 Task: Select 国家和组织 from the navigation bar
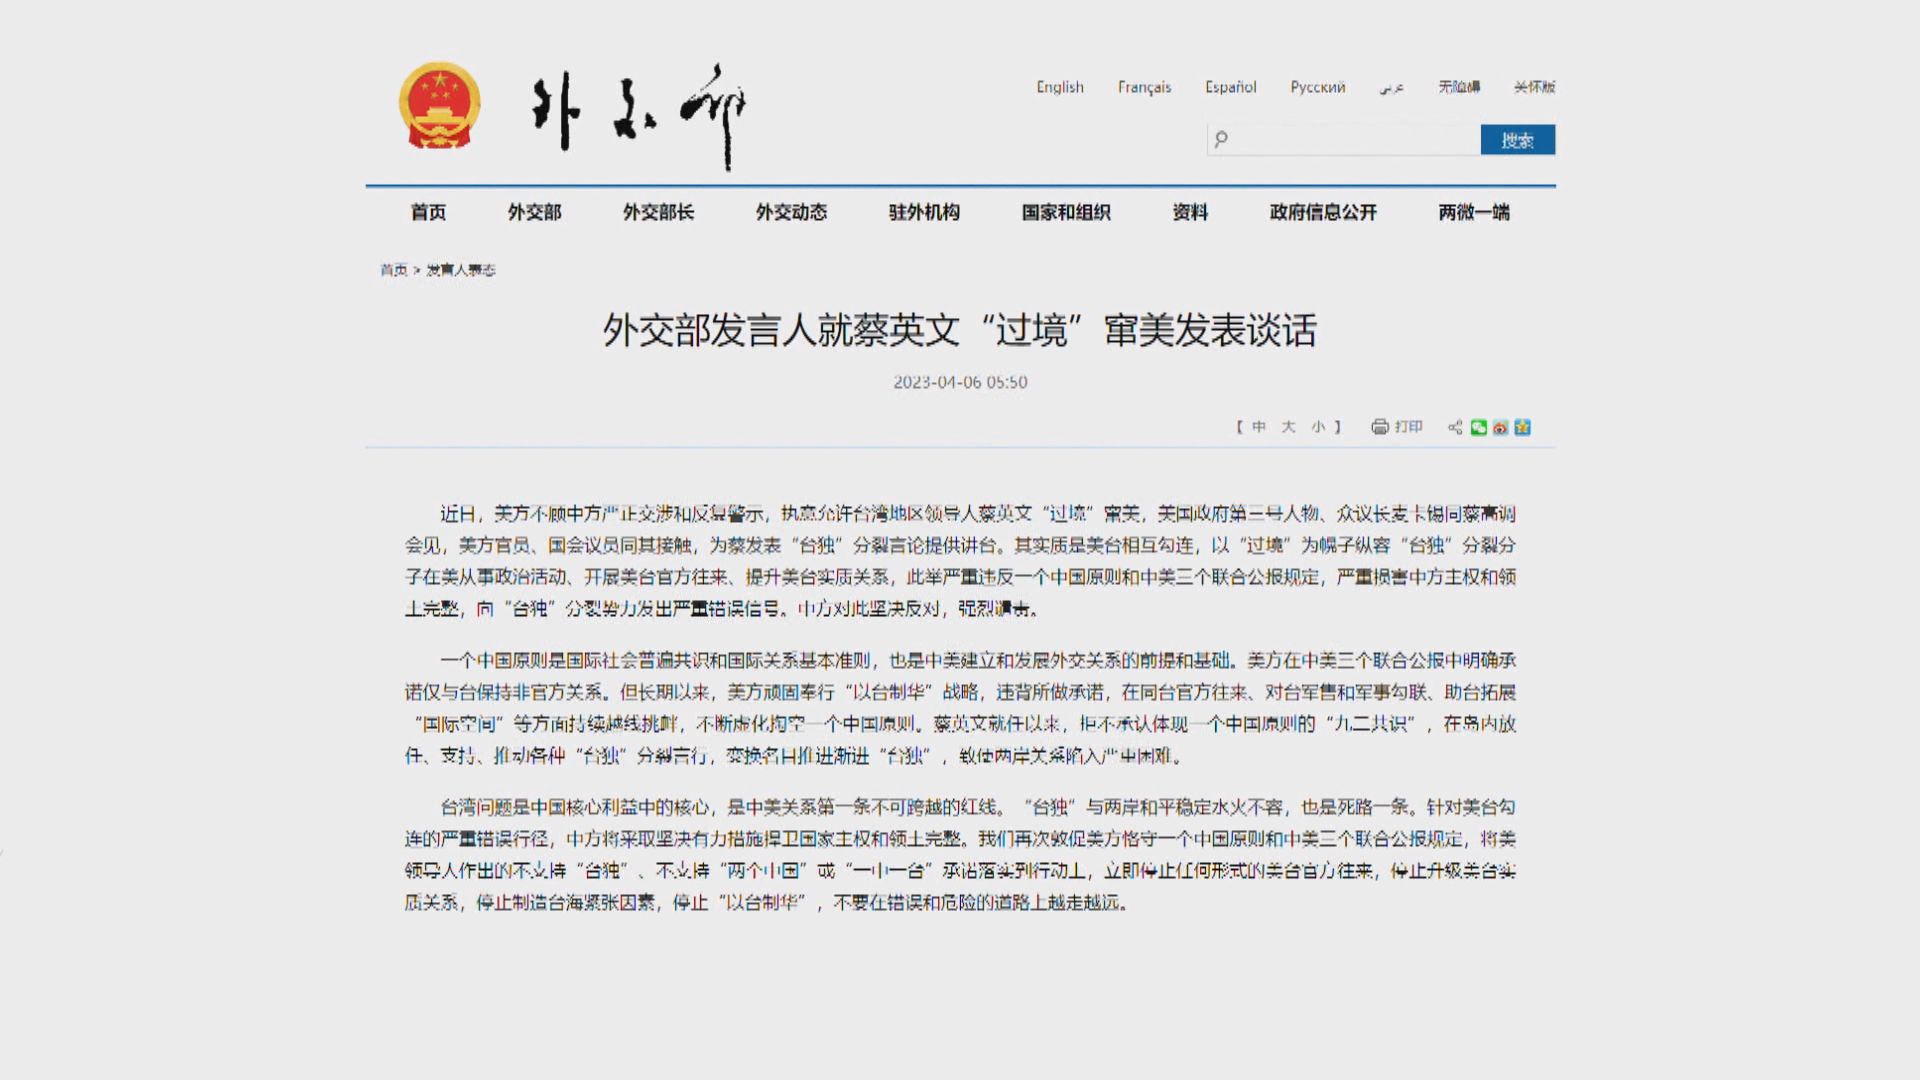(x=1066, y=212)
